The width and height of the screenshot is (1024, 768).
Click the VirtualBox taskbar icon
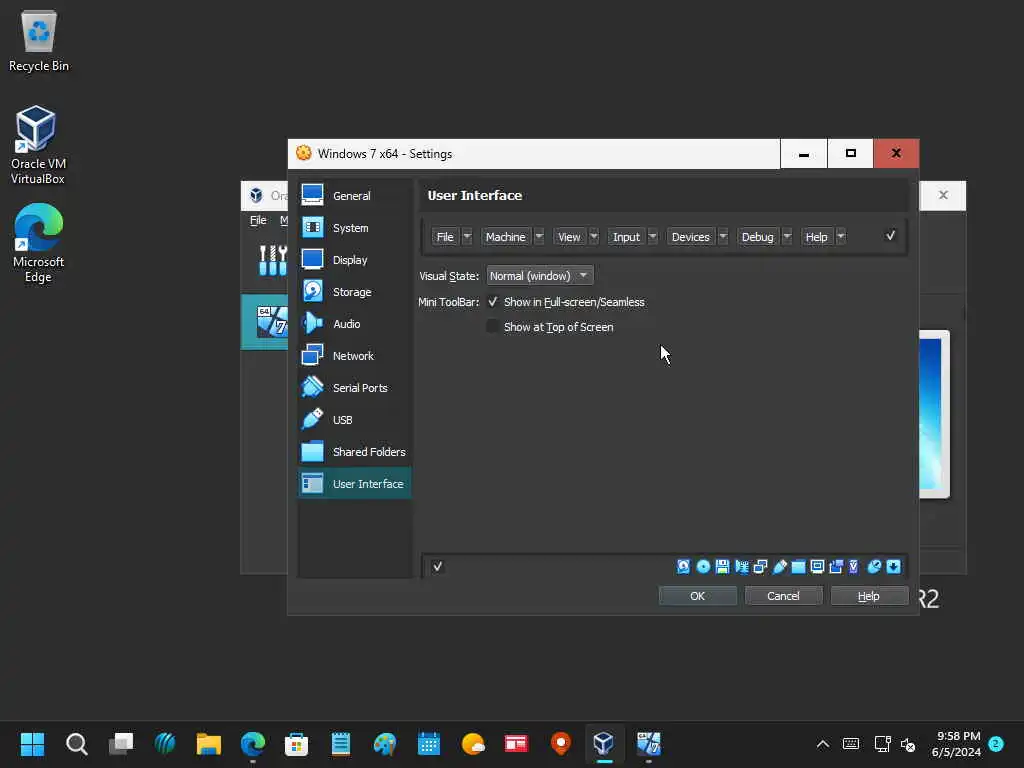coord(604,744)
